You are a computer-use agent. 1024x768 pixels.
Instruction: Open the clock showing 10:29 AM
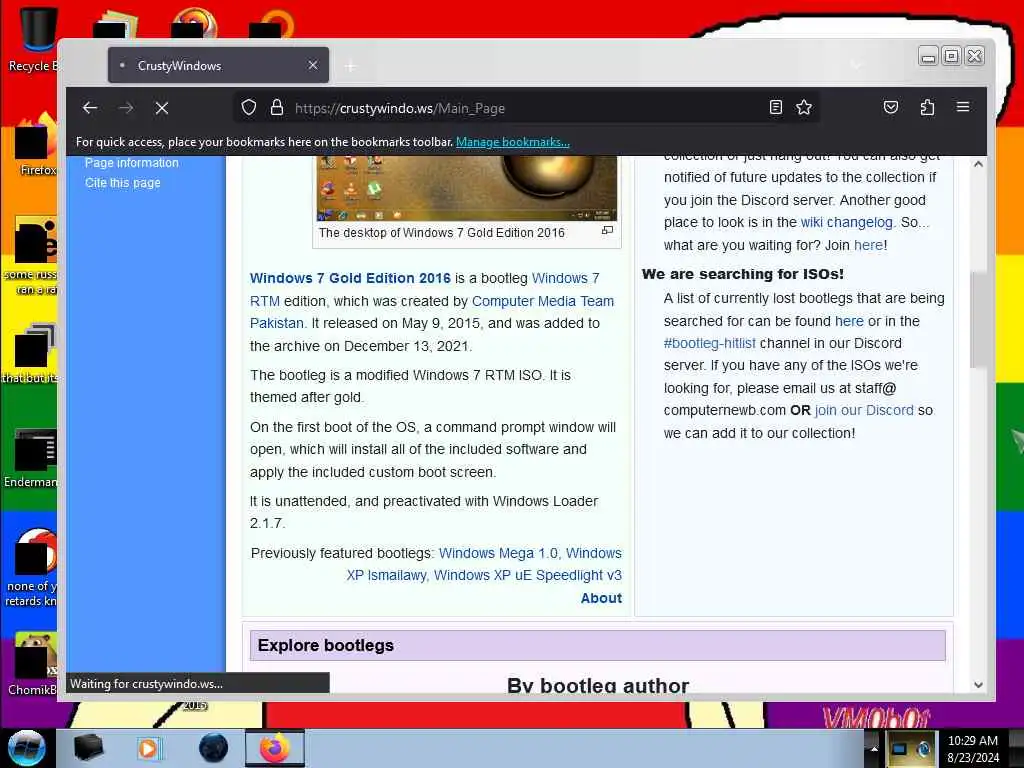pos(972,748)
